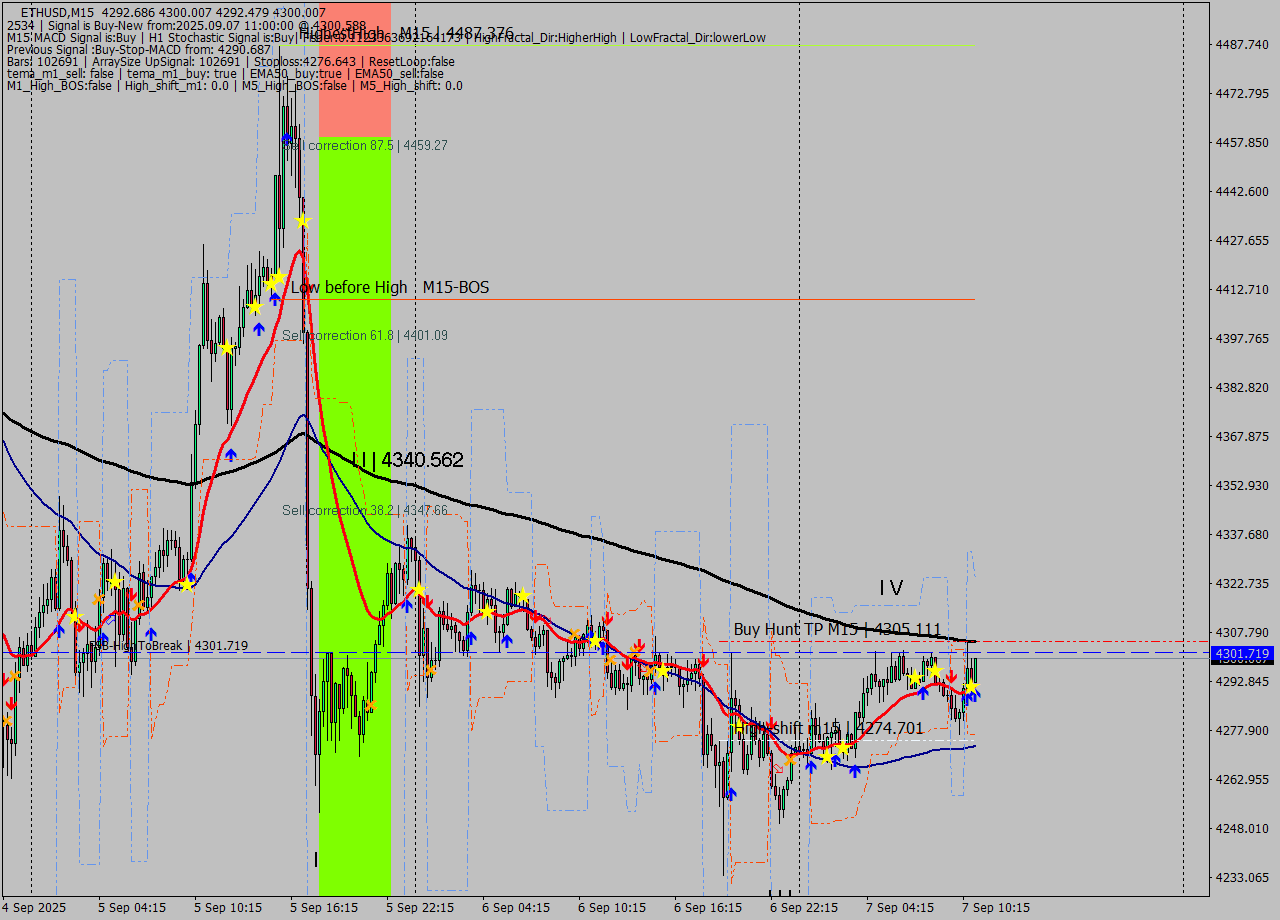
Task: Click the blue up arrow beneath the 7 Sep 04:15 candles
Action: pyautogui.click(x=923, y=693)
